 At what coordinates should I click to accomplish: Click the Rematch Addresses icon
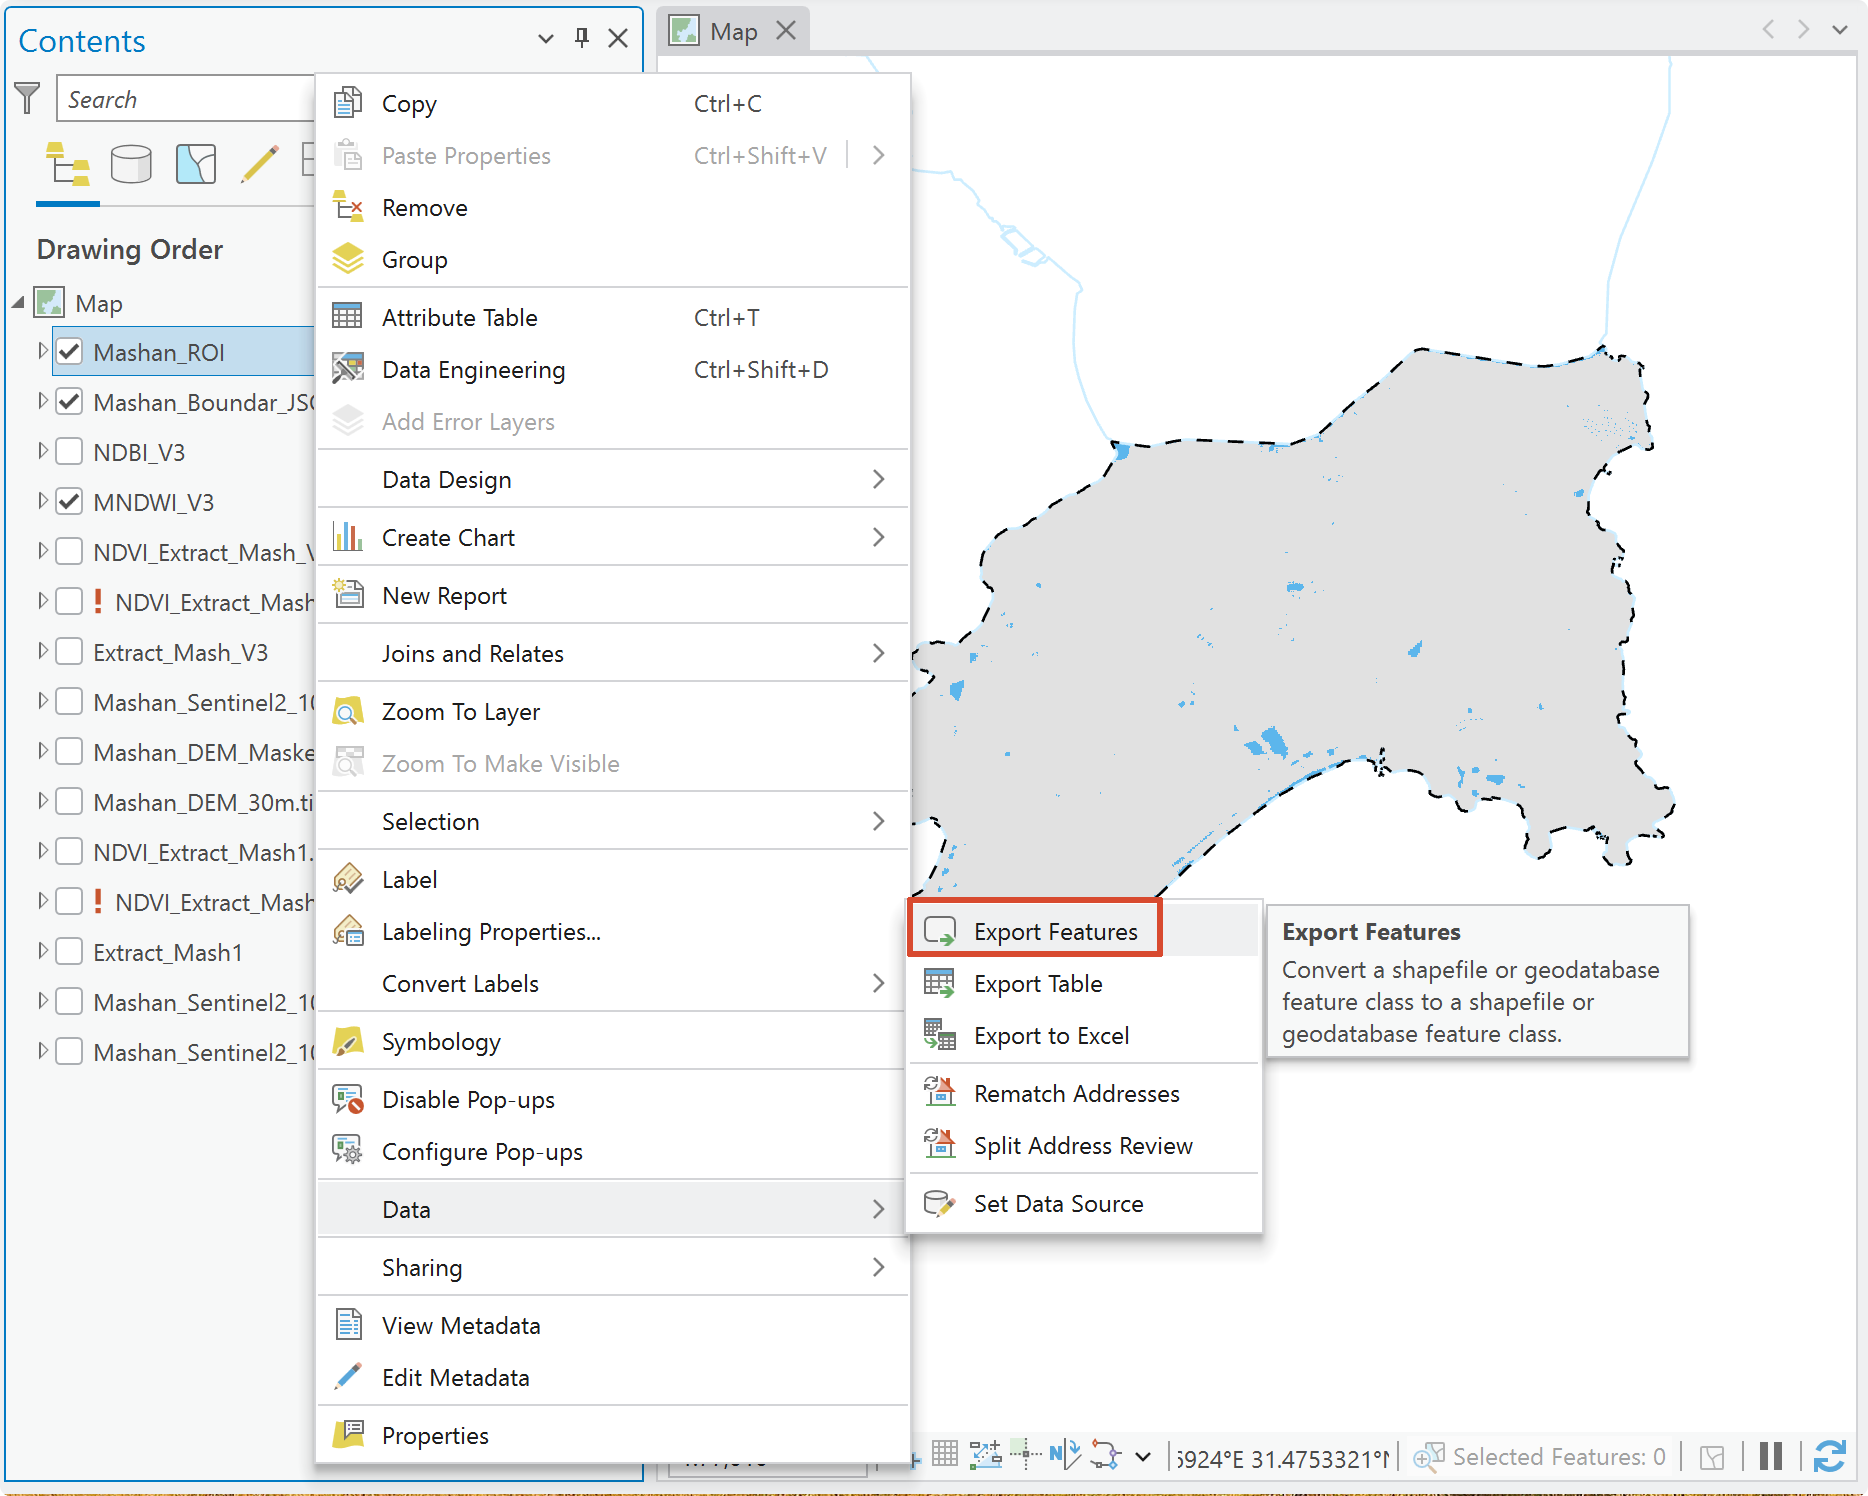click(x=939, y=1093)
